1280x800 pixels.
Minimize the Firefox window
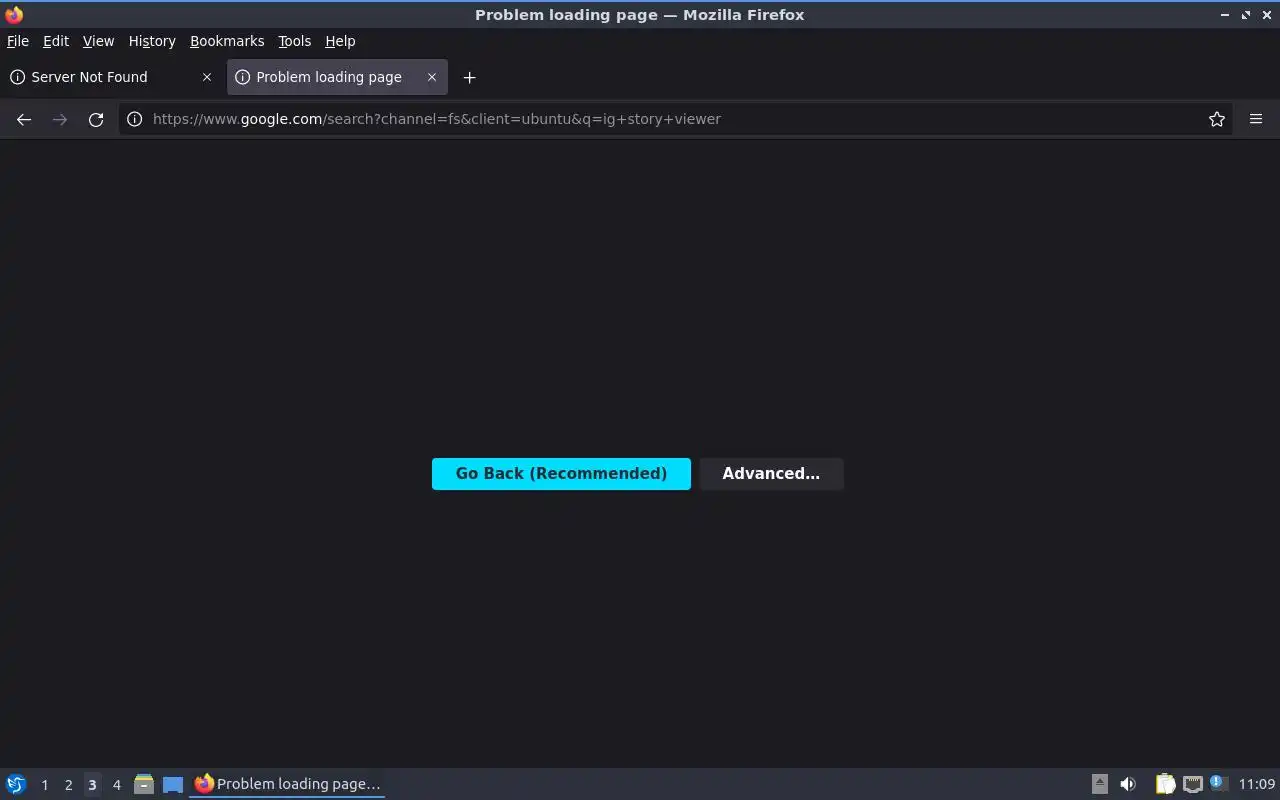[1225, 15]
